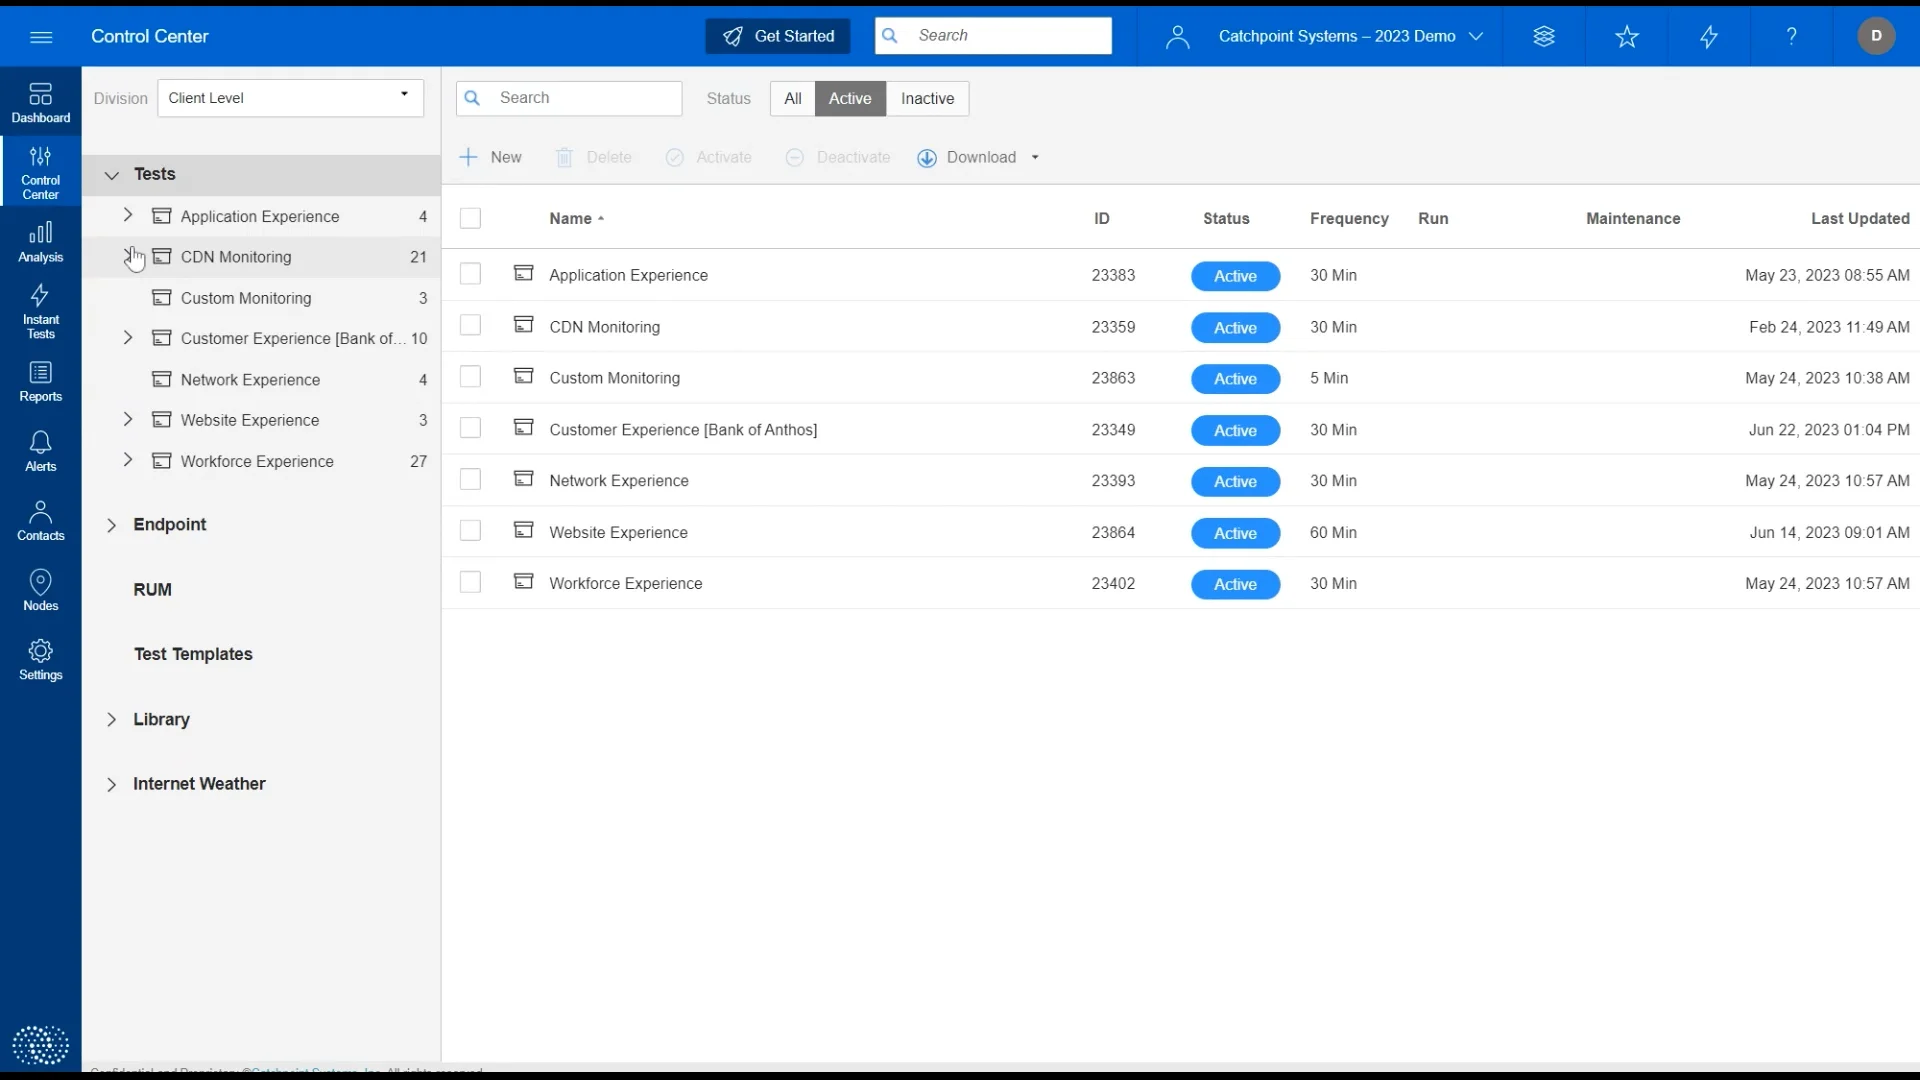Expand the Internet Weather section
Screen dimensions: 1920x1080
(x=112, y=785)
